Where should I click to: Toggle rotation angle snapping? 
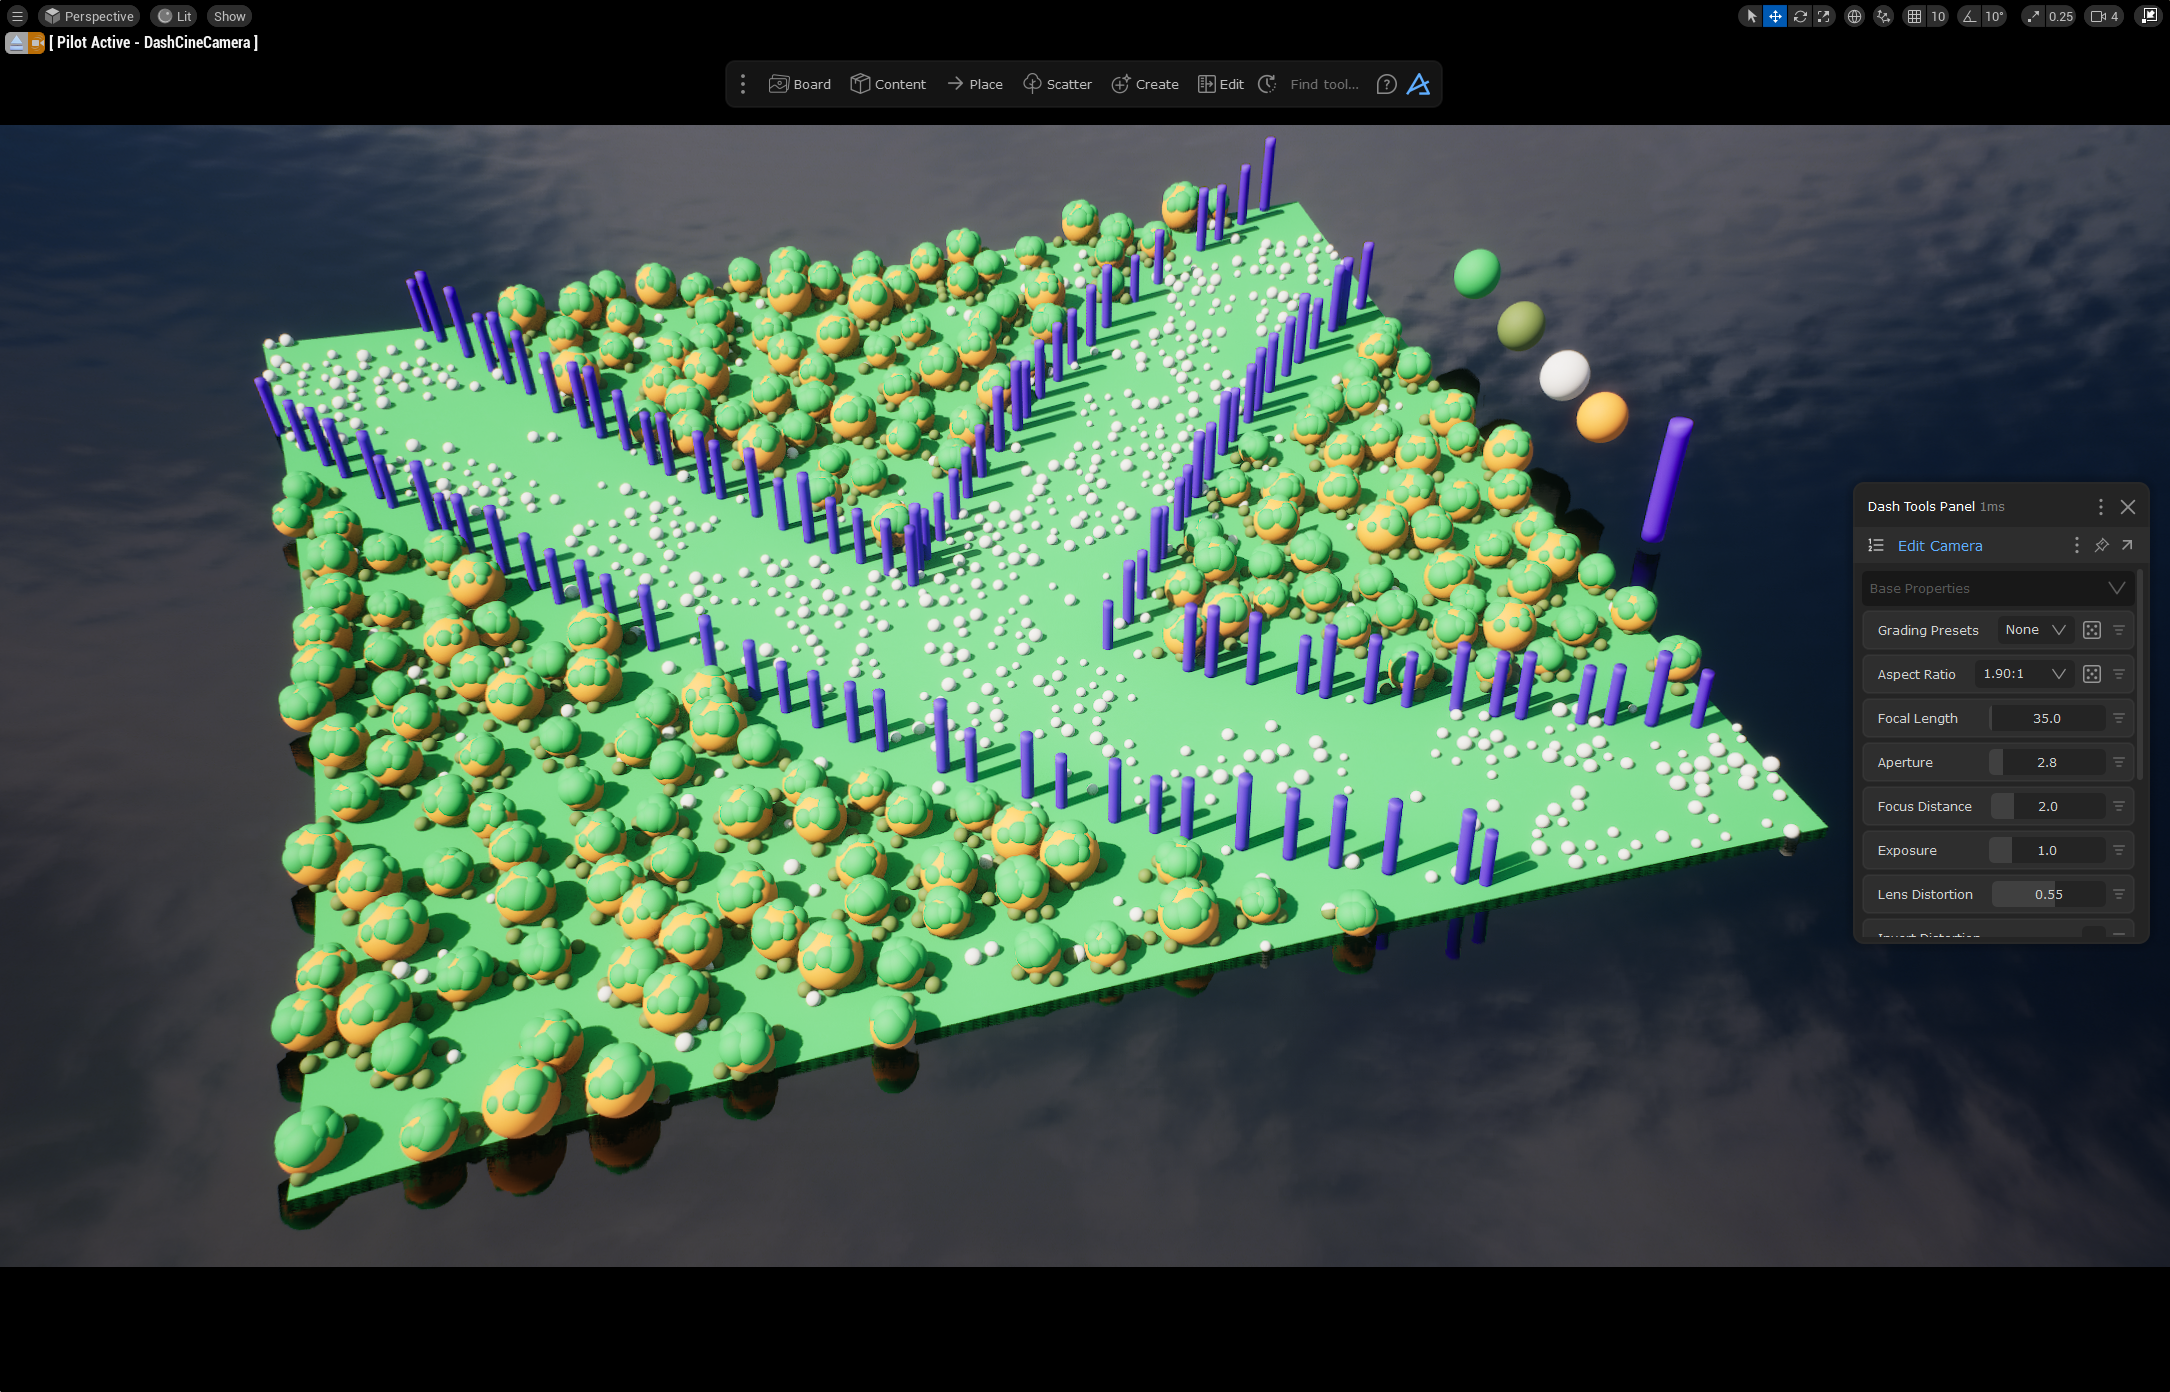coord(1969,16)
